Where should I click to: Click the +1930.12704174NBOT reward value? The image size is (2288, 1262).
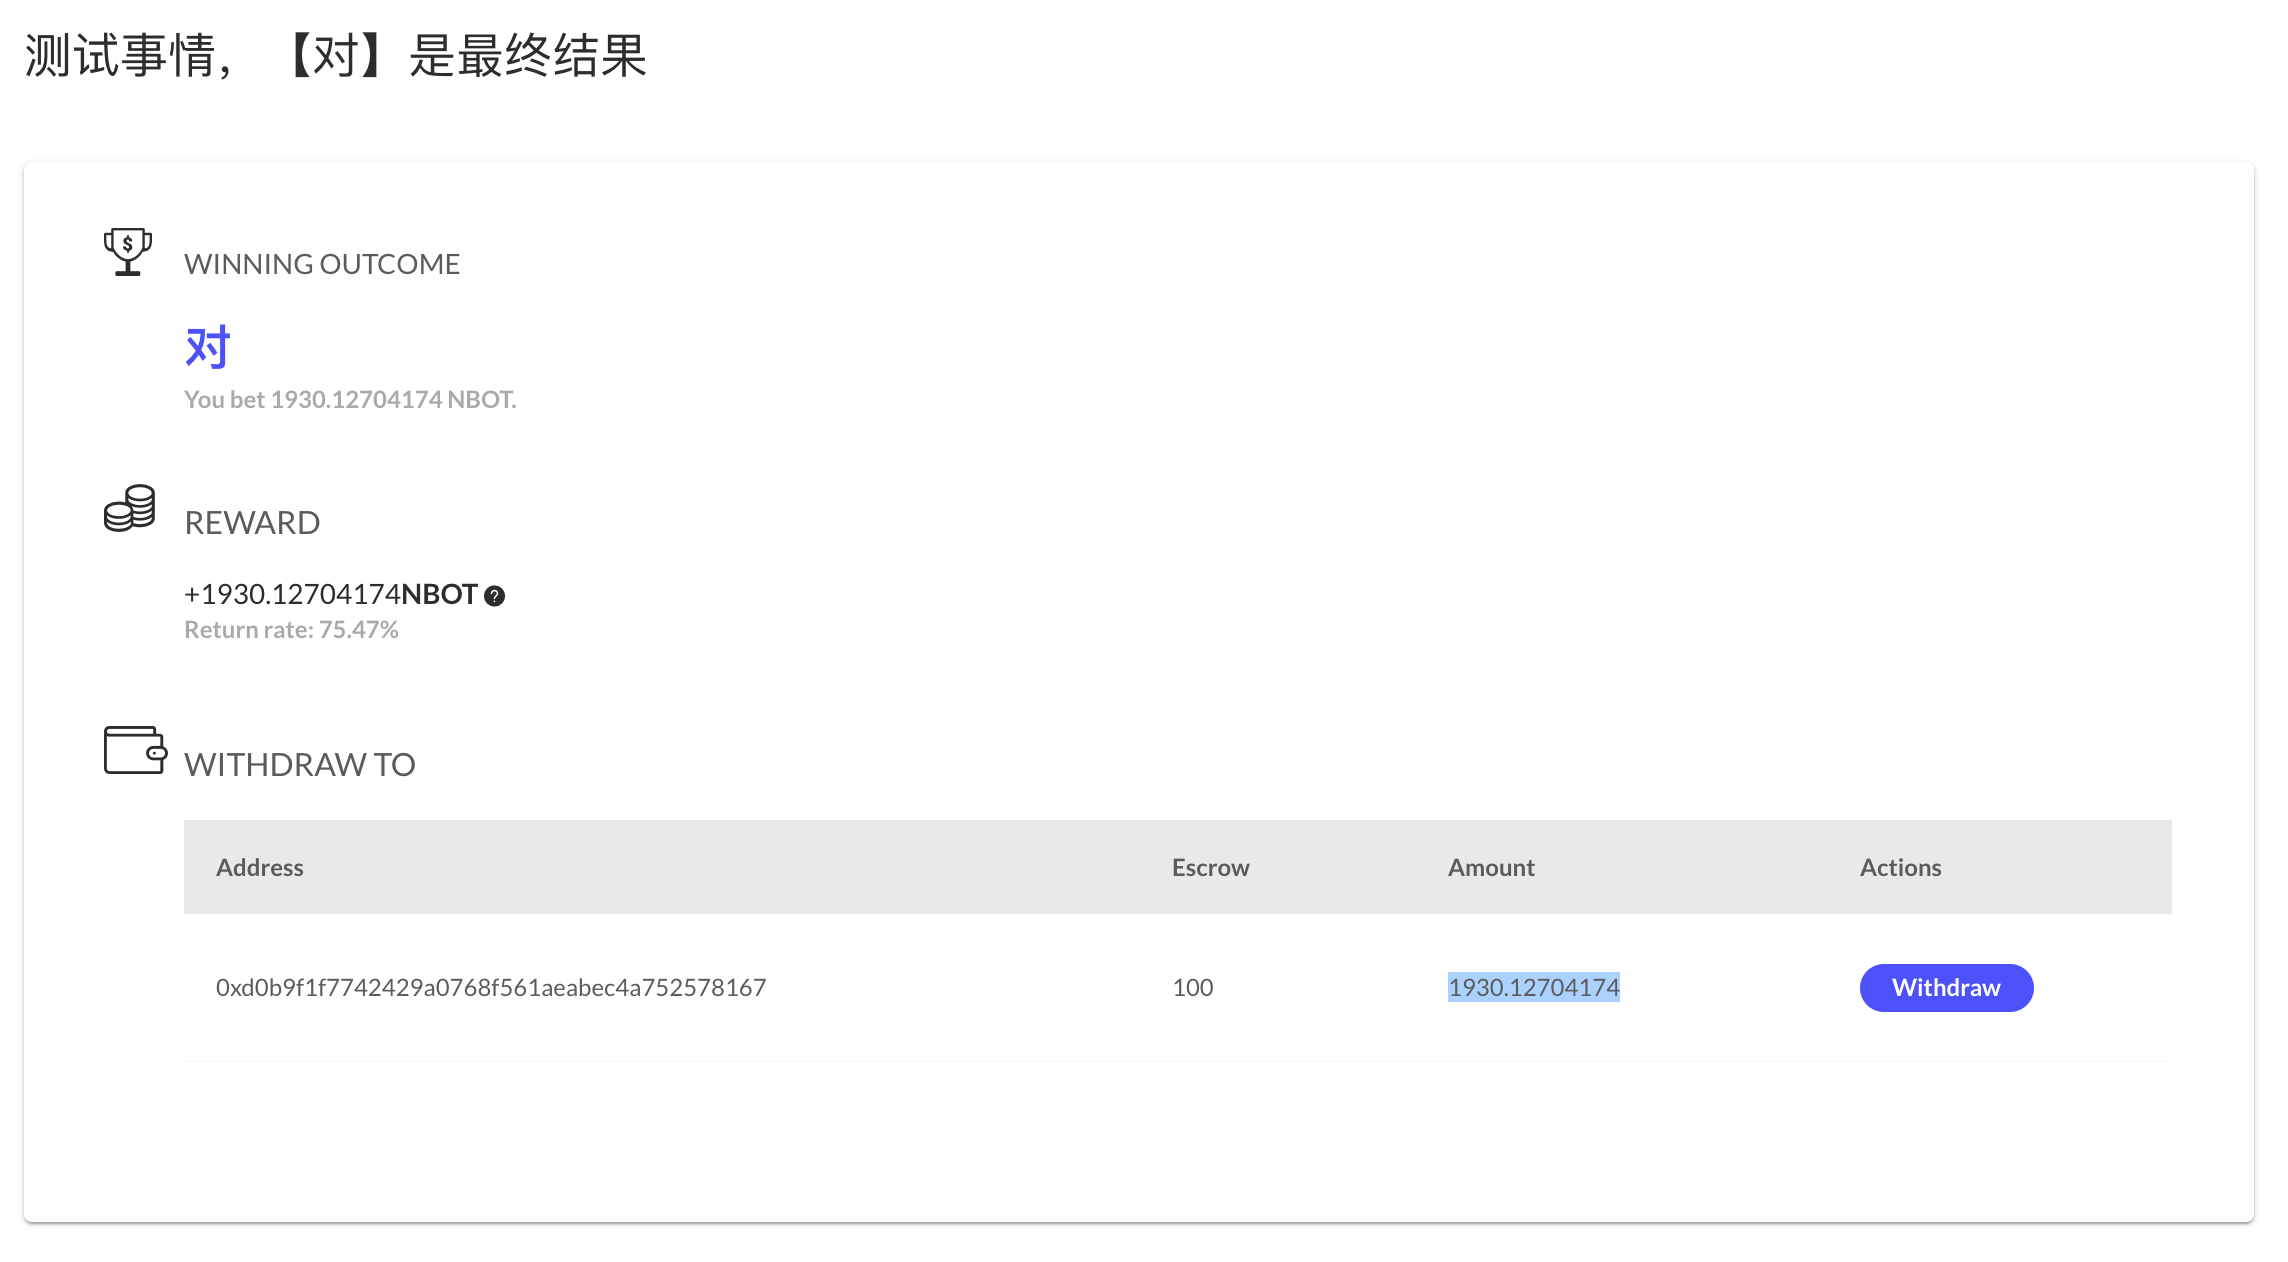330,594
